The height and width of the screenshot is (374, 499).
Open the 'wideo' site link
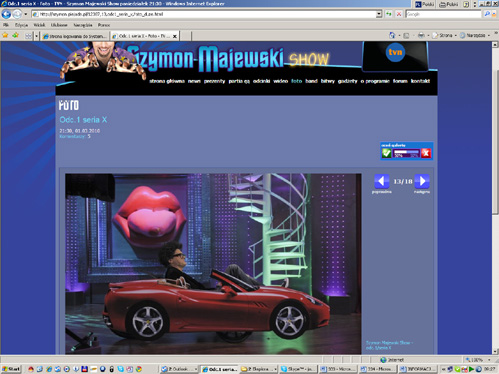[280, 81]
